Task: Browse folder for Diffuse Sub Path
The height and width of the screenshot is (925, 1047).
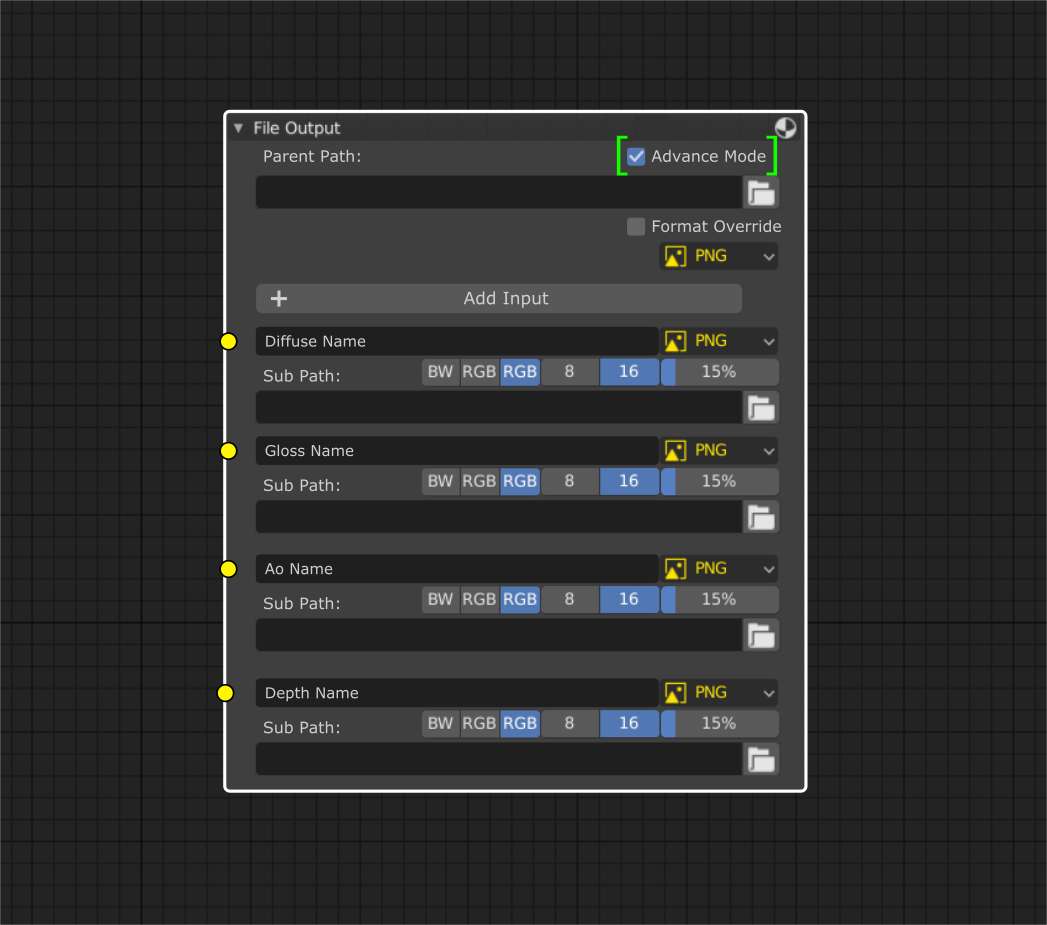Action: [x=761, y=407]
